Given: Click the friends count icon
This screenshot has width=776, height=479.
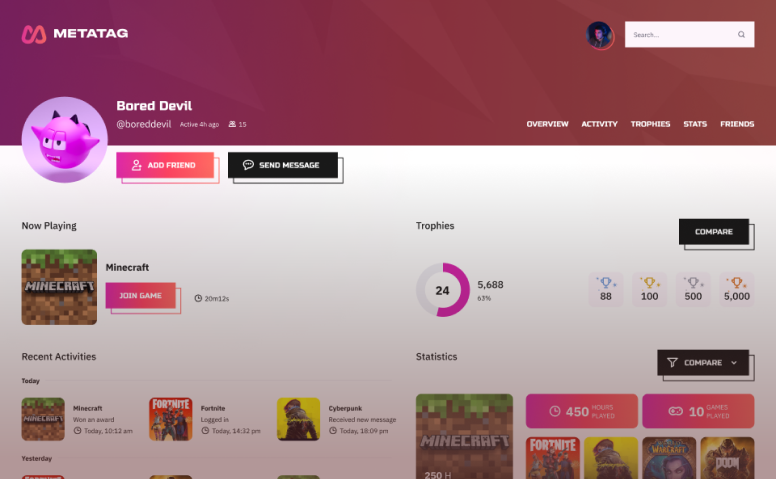Looking at the screenshot, I should pyautogui.click(x=232, y=124).
